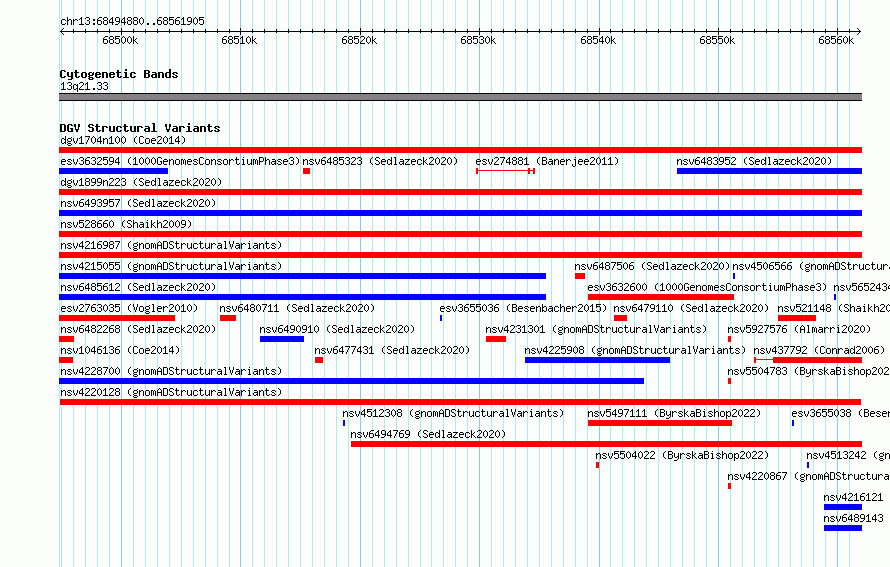Select nsv6487506 (Sedlazeck2020) label
890x567 pixels.
tap(652, 266)
